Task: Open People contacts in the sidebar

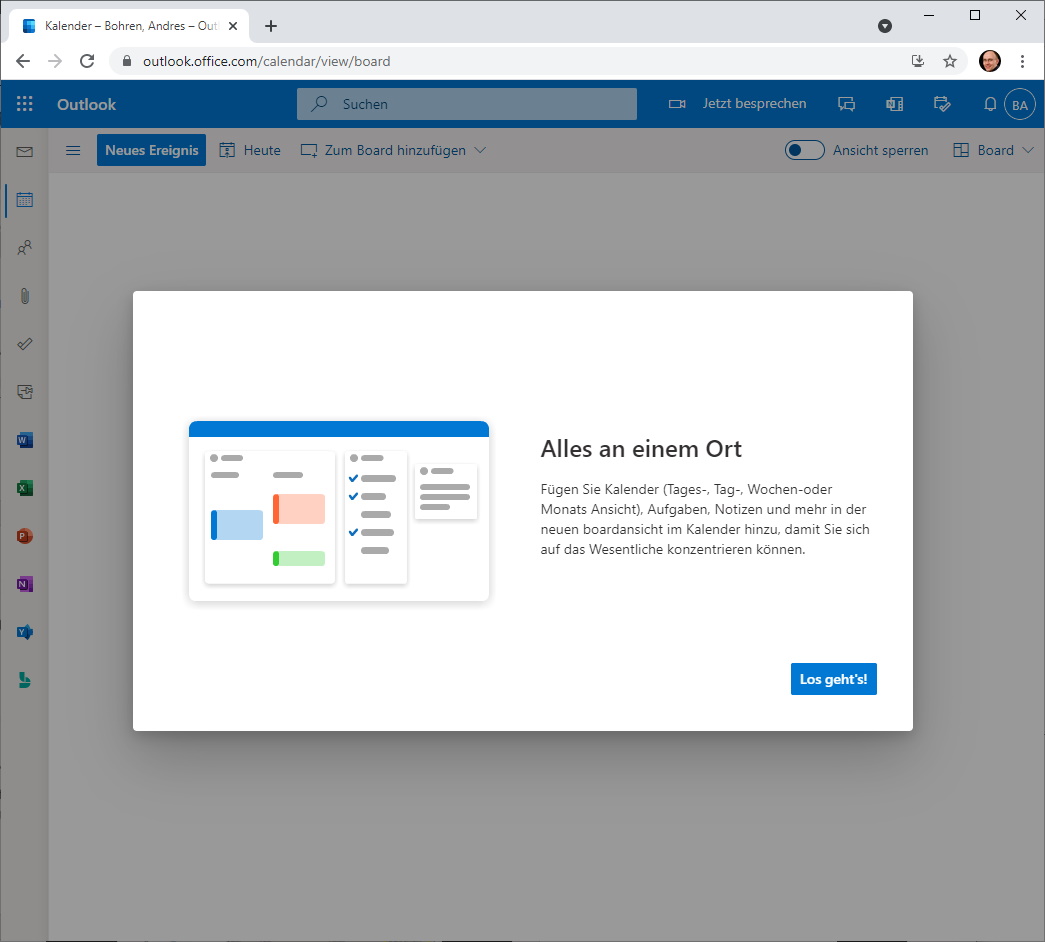Action: tap(25, 248)
